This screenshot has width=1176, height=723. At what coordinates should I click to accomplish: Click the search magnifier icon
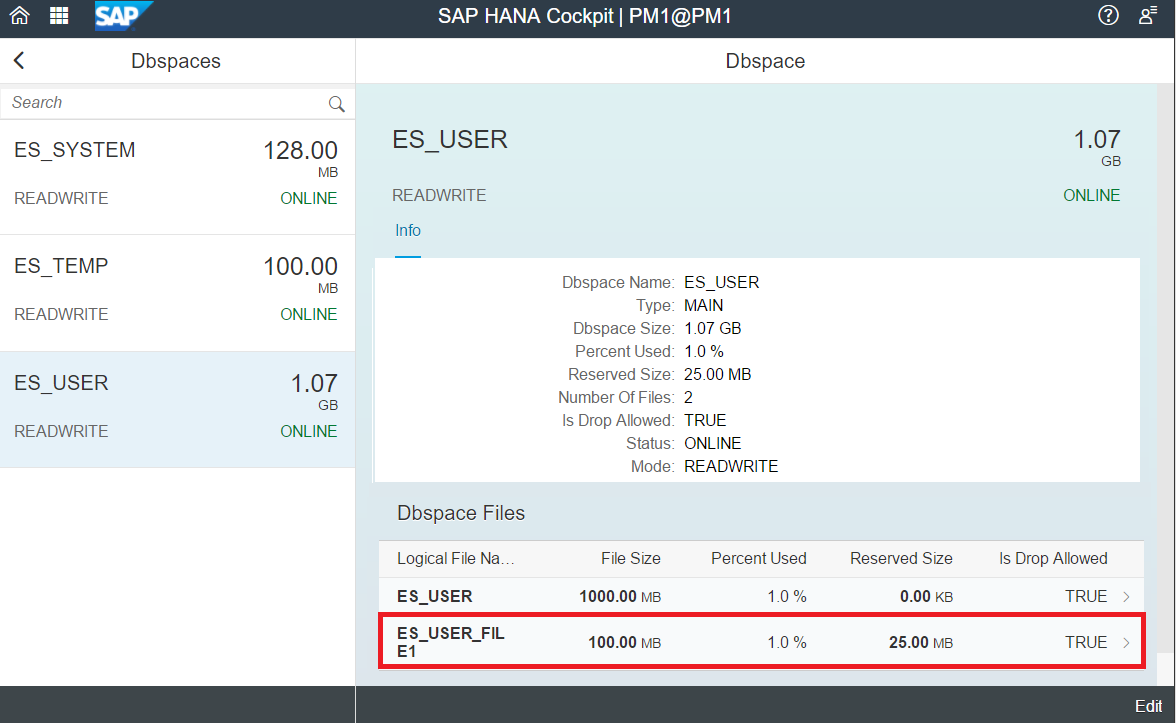click(x=337, y=104)
